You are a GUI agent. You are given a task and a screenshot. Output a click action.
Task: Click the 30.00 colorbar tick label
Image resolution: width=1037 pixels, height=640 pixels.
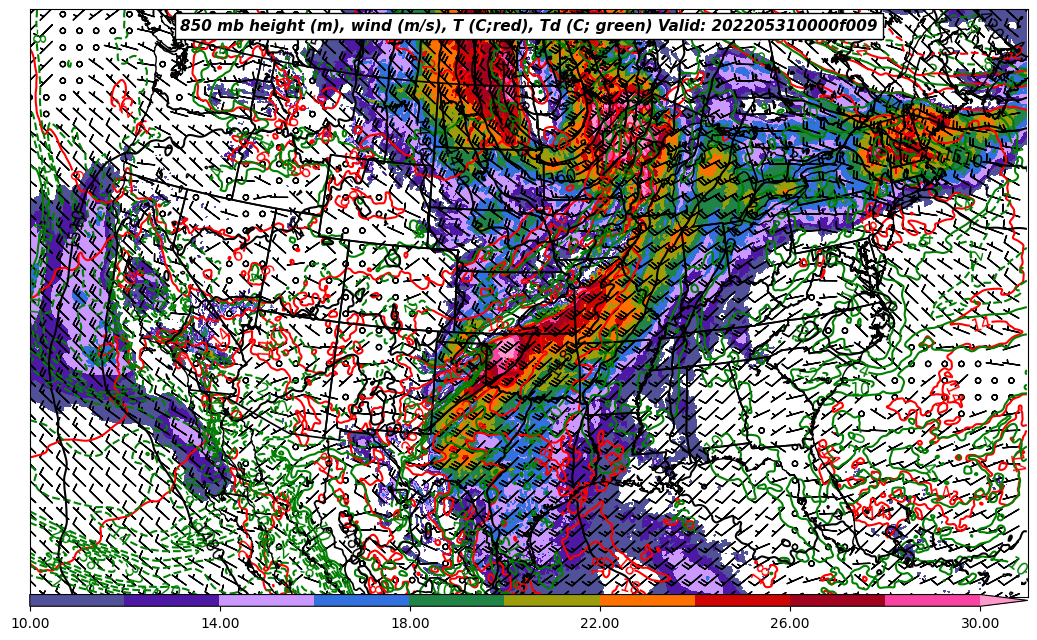(x=980, y=623)
